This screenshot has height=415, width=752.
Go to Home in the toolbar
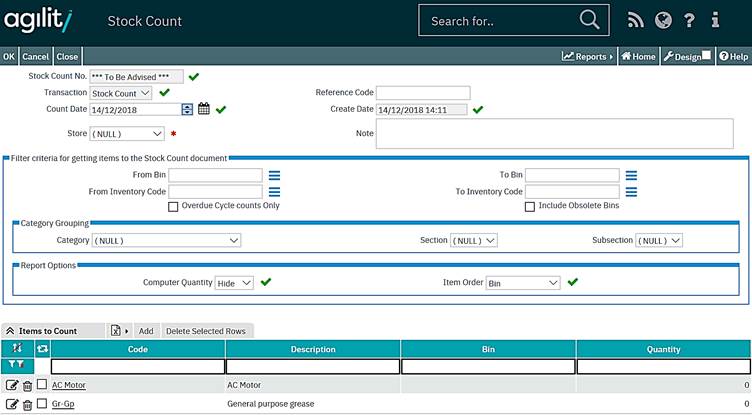(x=638, y=57)
